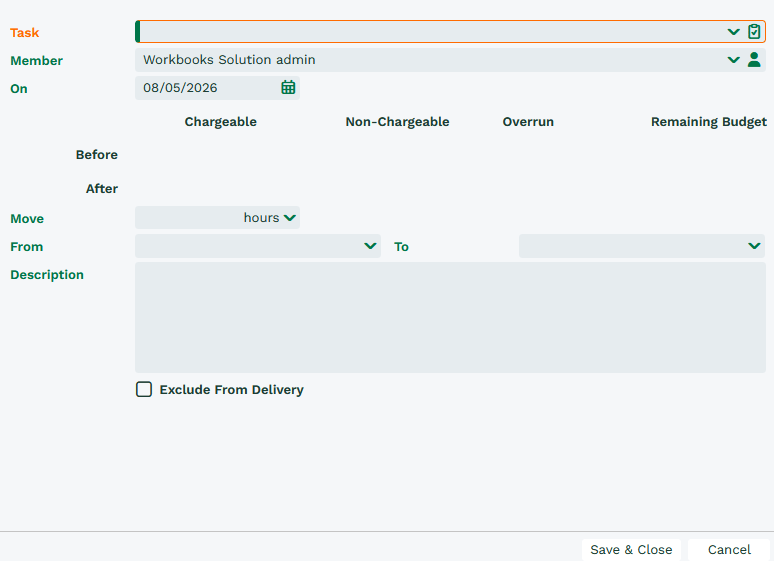Expand the Member dropdown arrow
The width and height of the screenshot is (774, 561).
[734, 60]
